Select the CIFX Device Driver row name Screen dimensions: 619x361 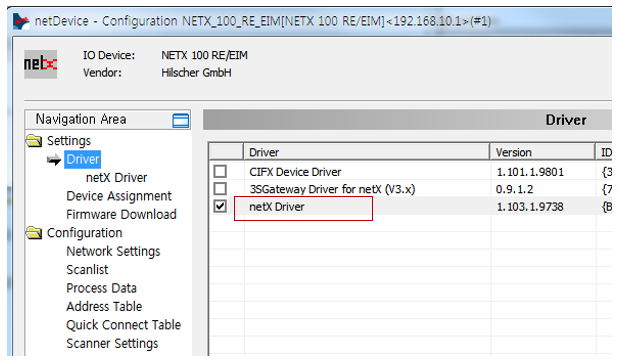295,172
